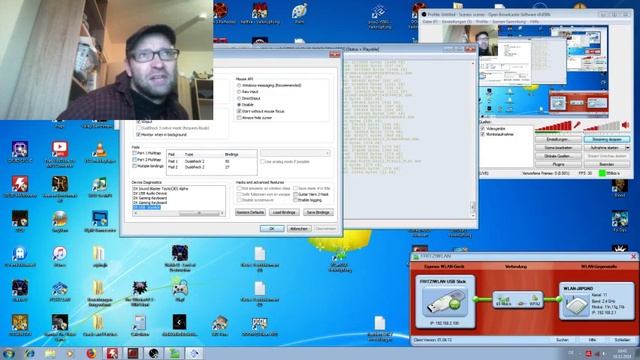
Task: Mute the desktop speaker icon in OBS
Action: coord(626,124)
